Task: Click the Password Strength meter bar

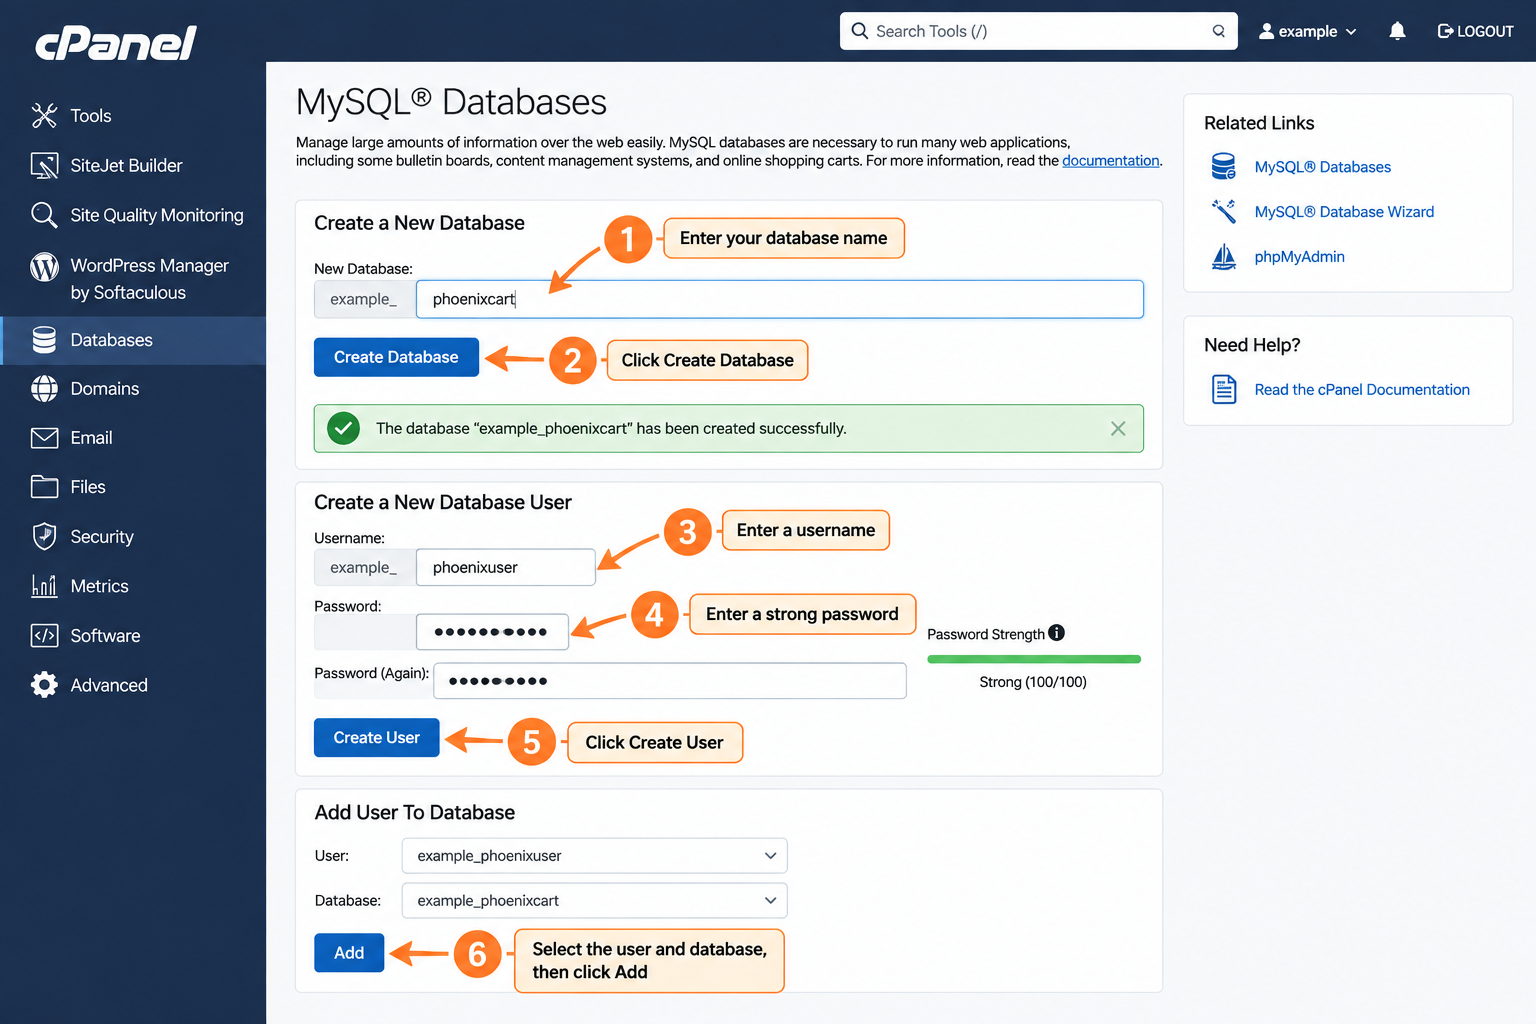Action: 1034,659
